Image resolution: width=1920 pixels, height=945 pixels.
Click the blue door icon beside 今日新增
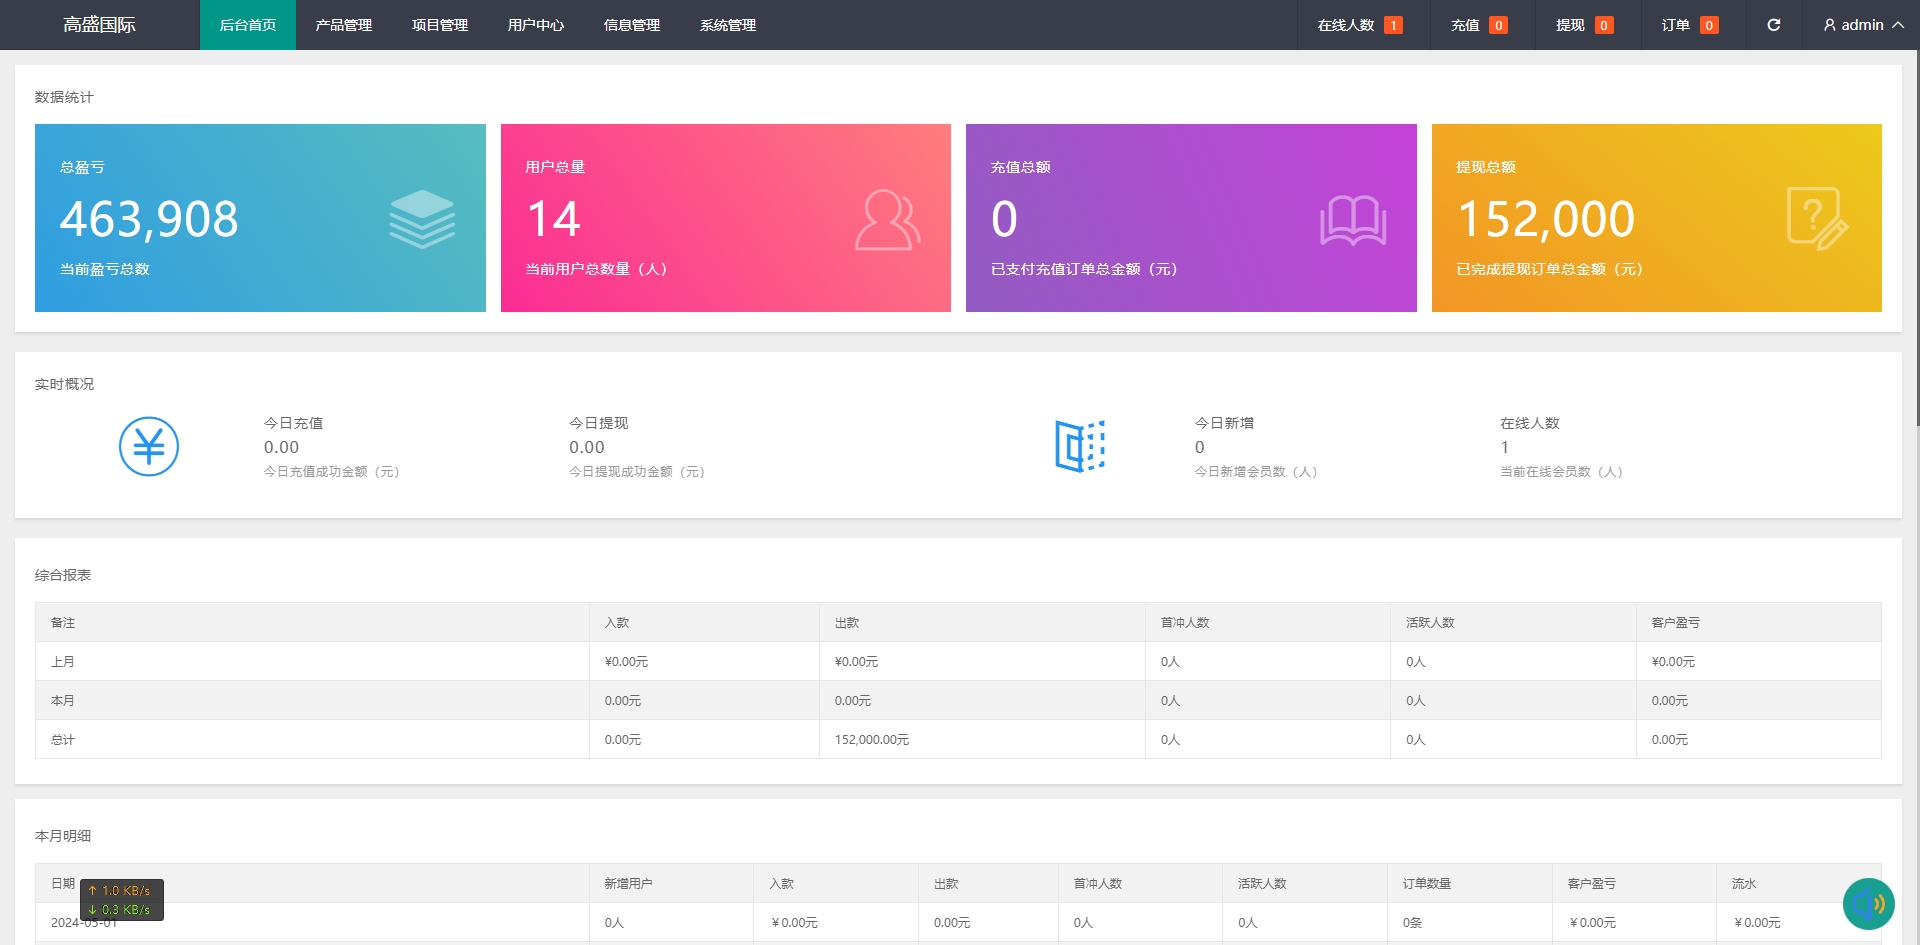point(1080,446)
